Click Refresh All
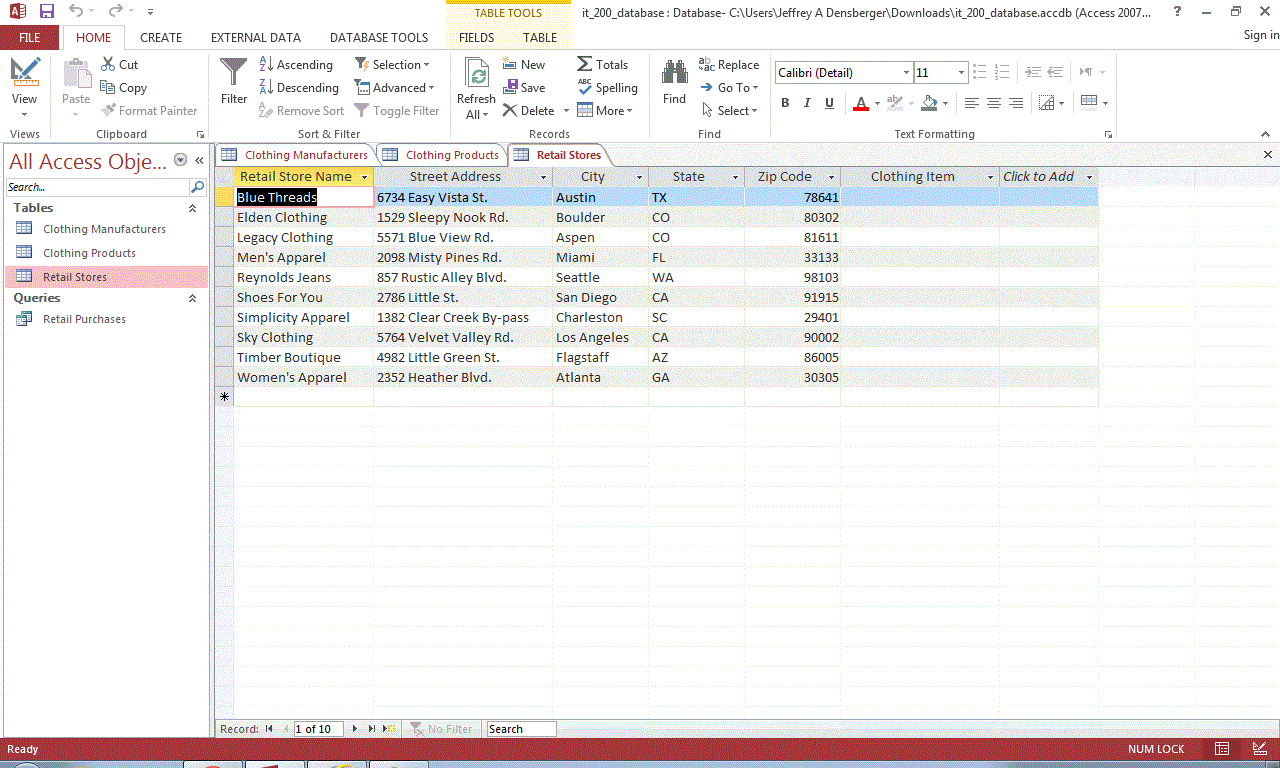Screen dimensions: 1280x768 coord(476,87)
